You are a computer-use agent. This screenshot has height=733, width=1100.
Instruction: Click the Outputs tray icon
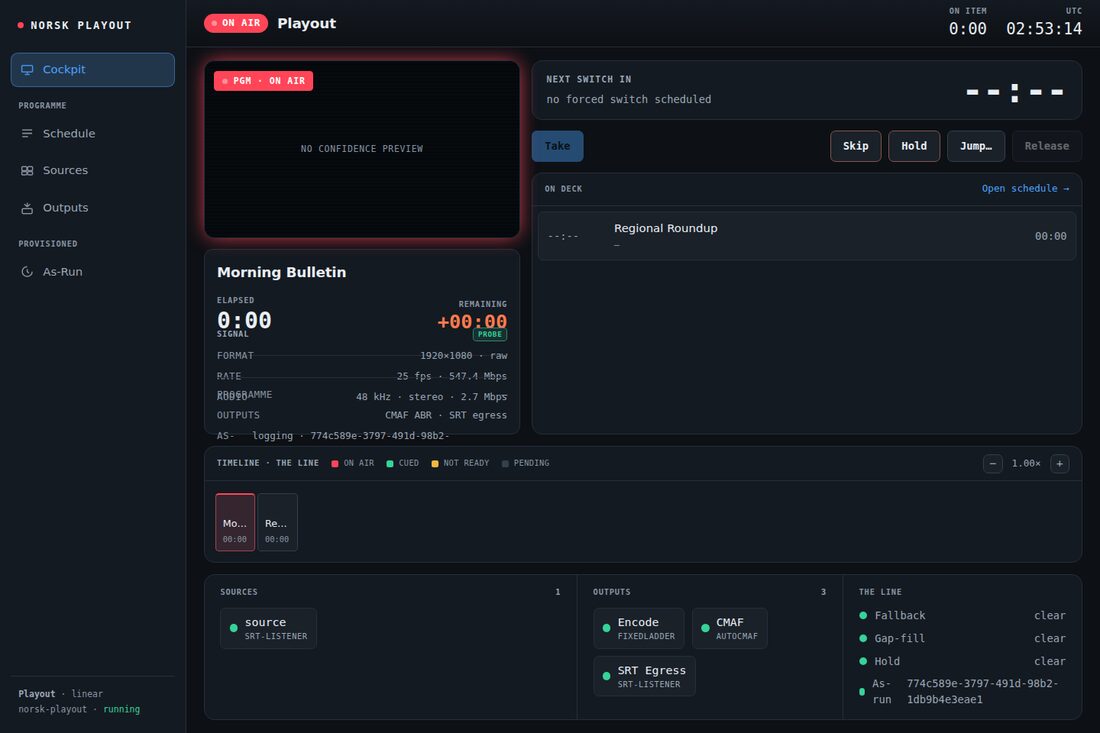click(x=27, y=208)
